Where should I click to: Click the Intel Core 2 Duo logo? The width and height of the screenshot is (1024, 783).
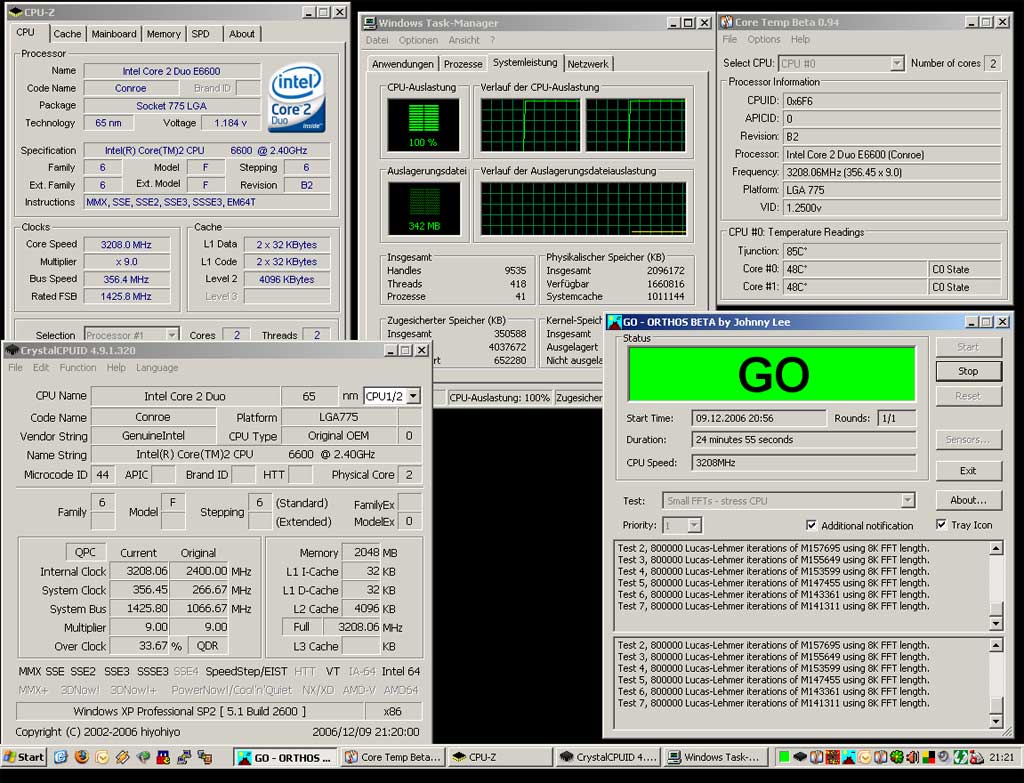(297, 97)
